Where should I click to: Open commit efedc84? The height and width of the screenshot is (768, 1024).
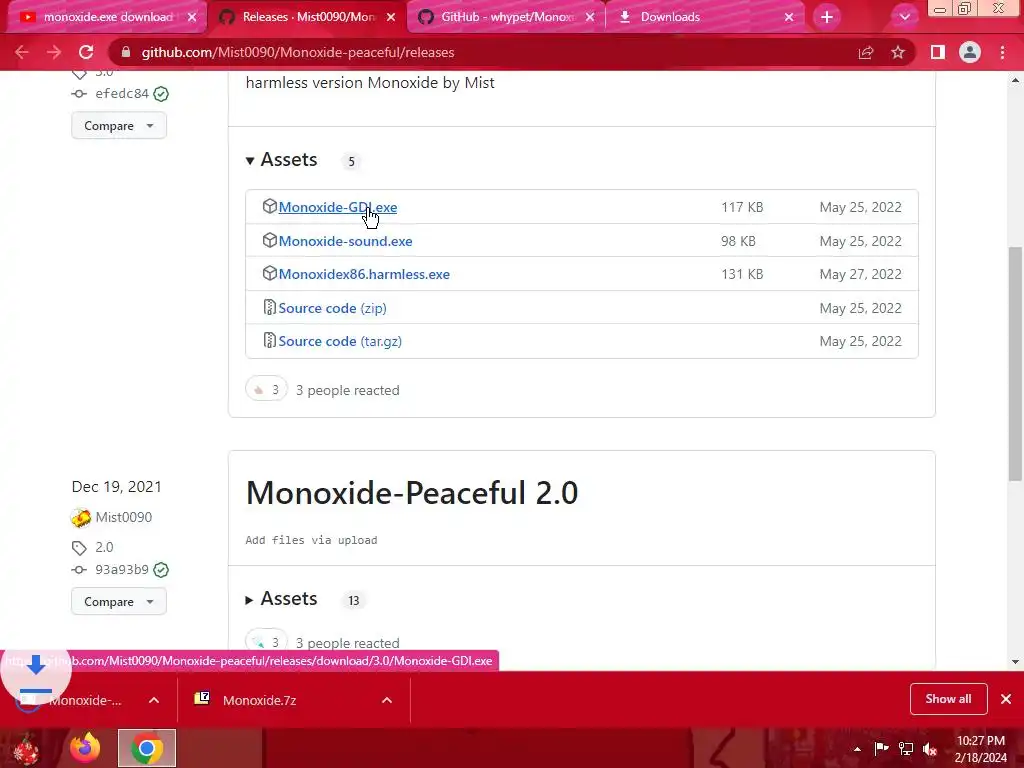click(x=122, y=93)
